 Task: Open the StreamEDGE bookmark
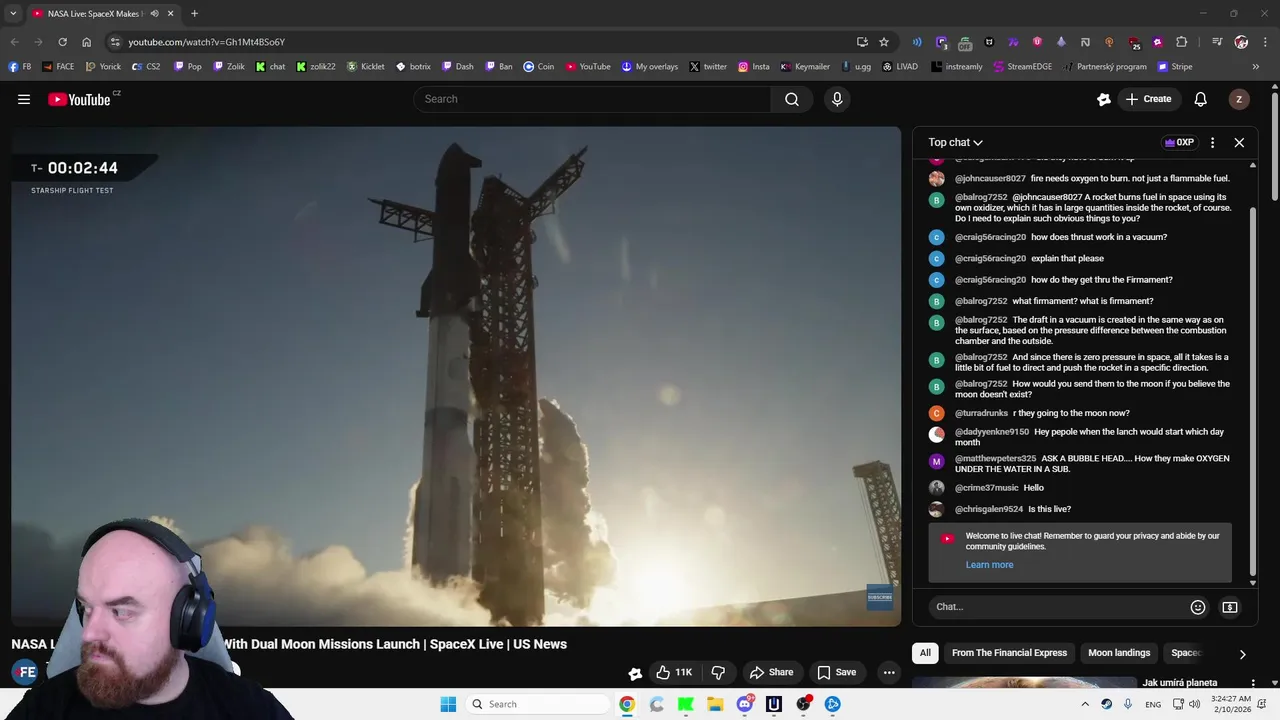1023,67
